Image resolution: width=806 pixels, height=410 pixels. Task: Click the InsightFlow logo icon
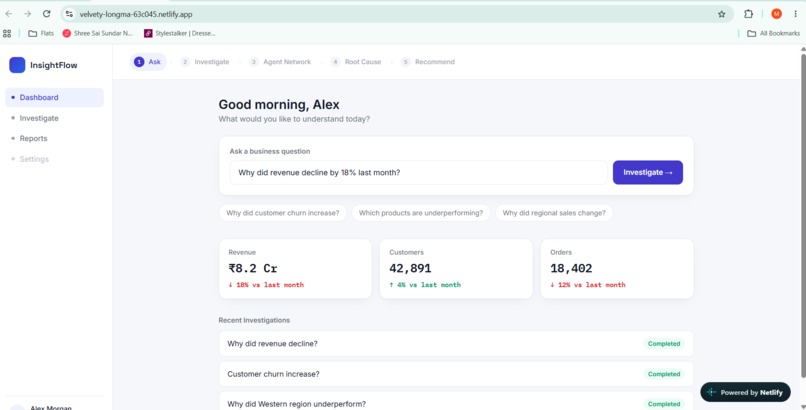coord(17,65)
